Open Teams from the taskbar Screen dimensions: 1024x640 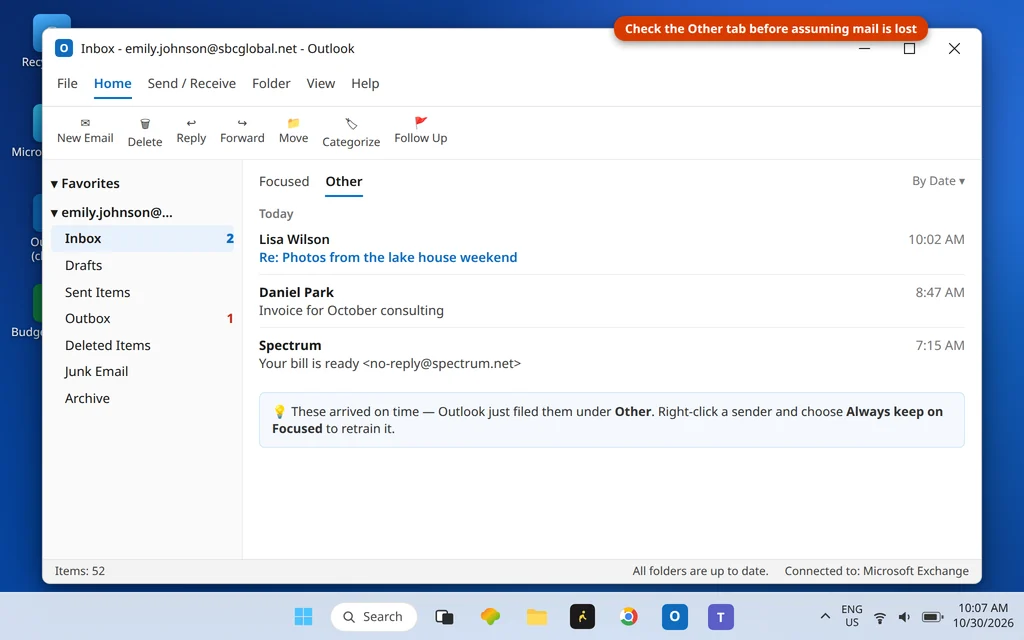(x=721, y=616)
